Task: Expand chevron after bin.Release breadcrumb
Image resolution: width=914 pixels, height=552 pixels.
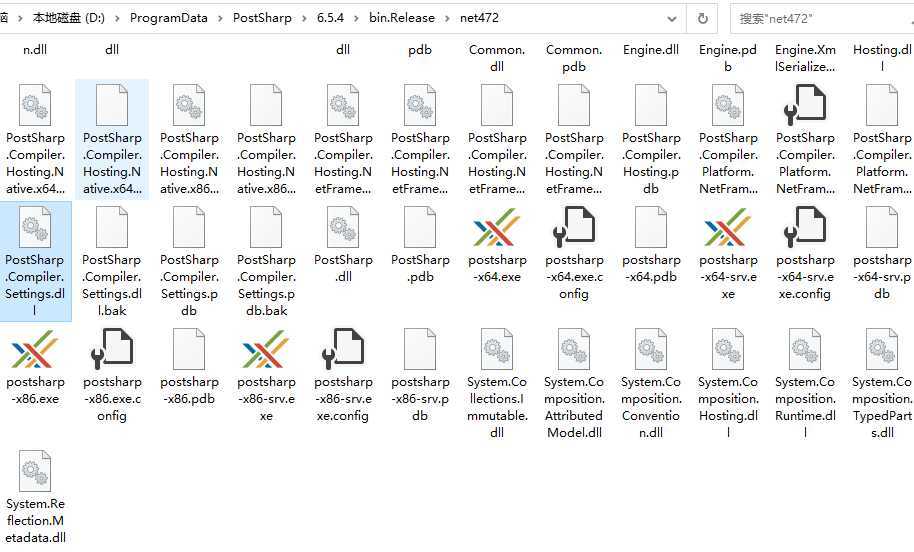Action: [x=447, y=18]
